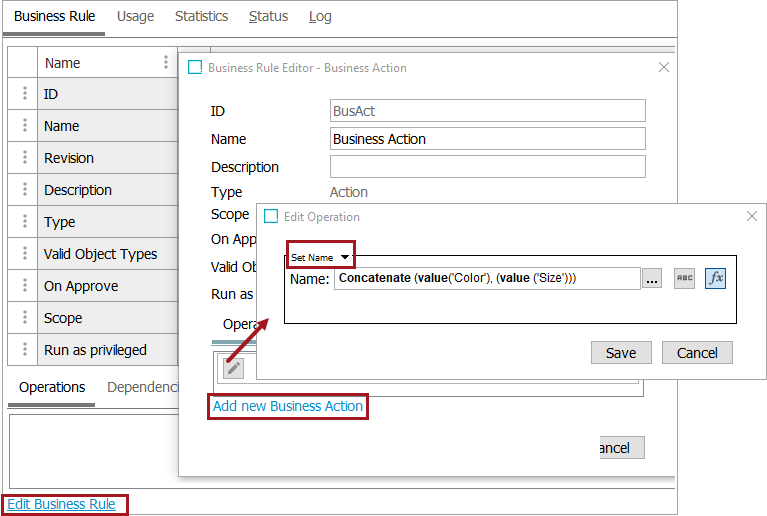Click the drag handle beside the Scope row

pos(24,318)
